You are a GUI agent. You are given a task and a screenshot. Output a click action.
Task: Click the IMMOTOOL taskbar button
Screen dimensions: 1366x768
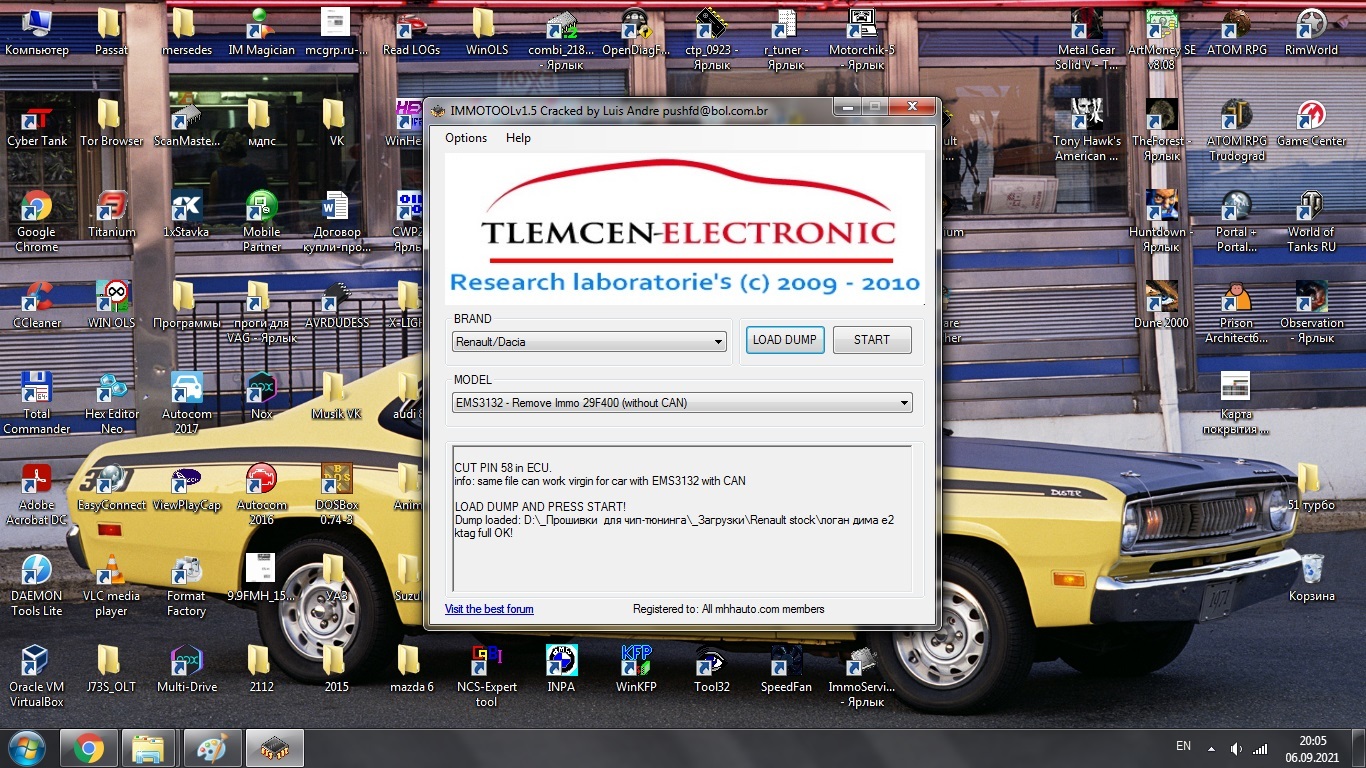coord(275,748)
